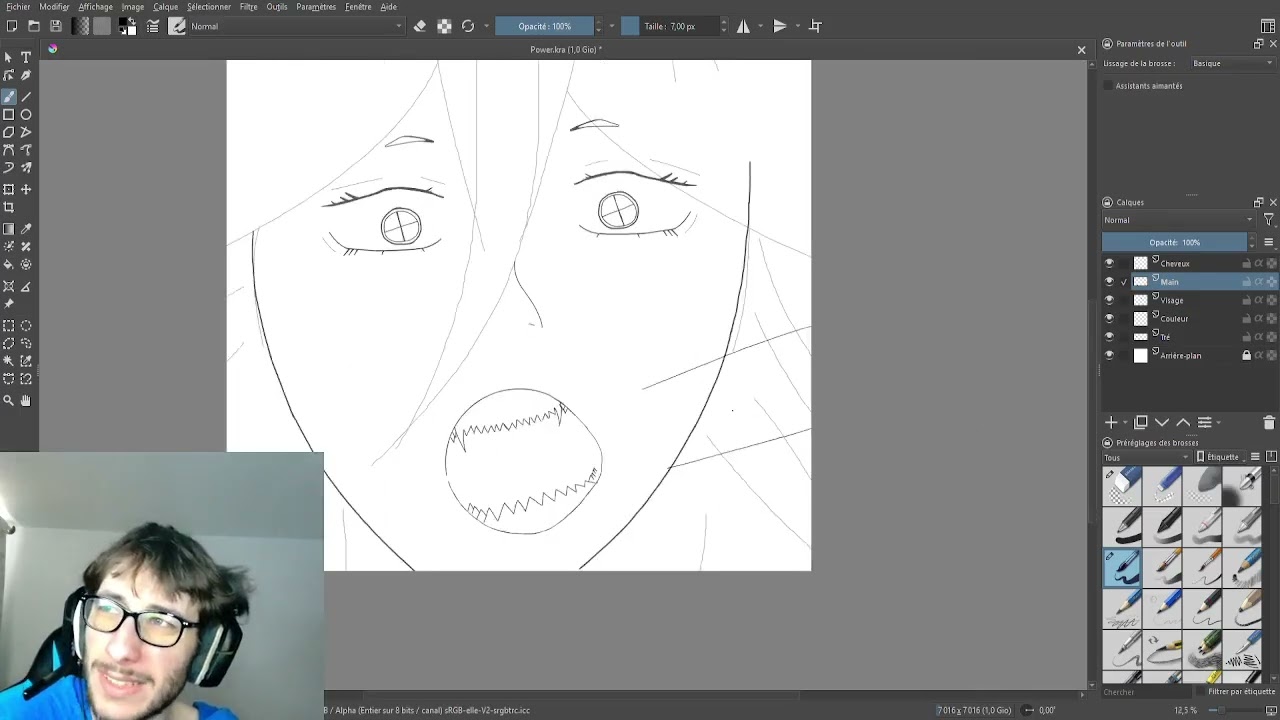This screenshot has width=1280, height=720.
Task: Enable vertical mirror tool
Action: [779, 26]
